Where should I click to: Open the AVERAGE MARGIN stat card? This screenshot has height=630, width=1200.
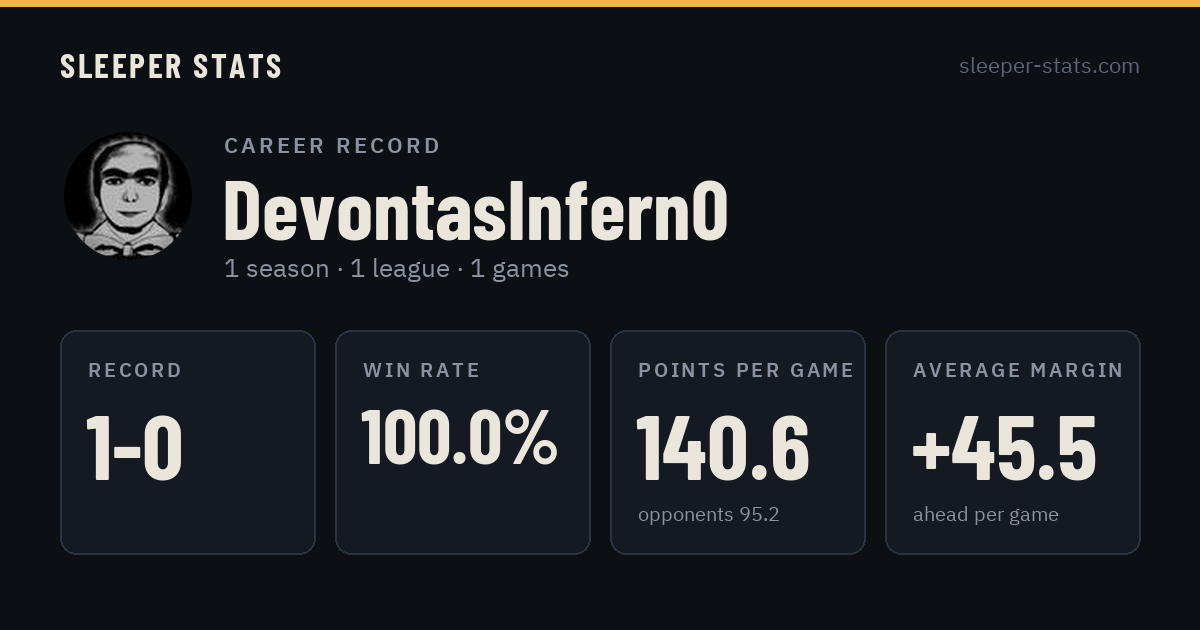1013,442
